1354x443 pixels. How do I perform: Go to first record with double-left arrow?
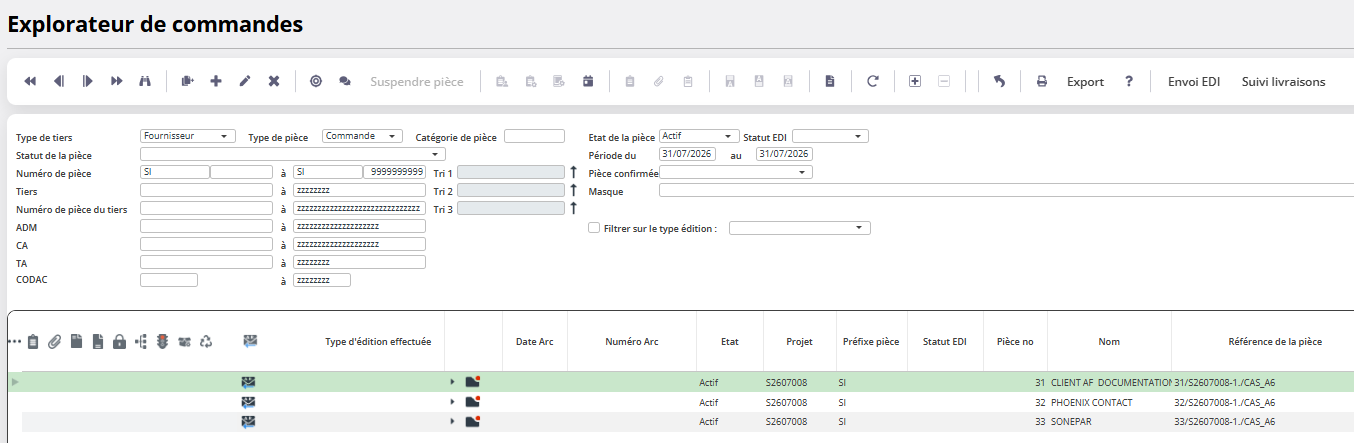(x=30, y=81)
